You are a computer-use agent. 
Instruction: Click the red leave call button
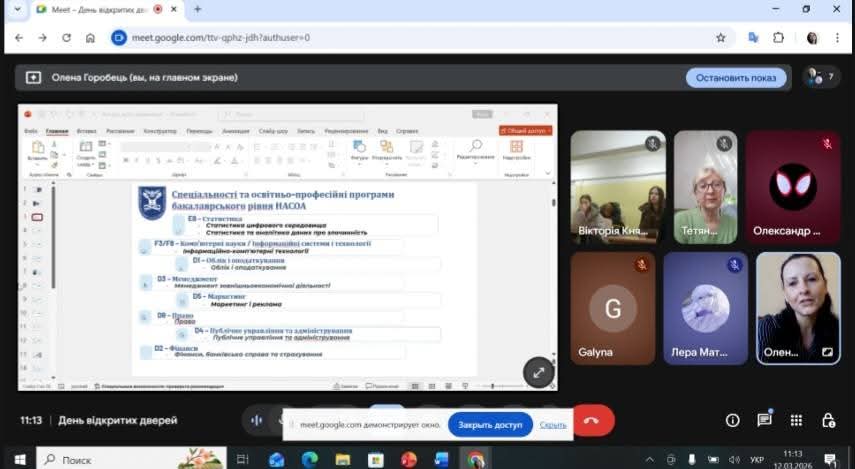[x=591, y=421]
